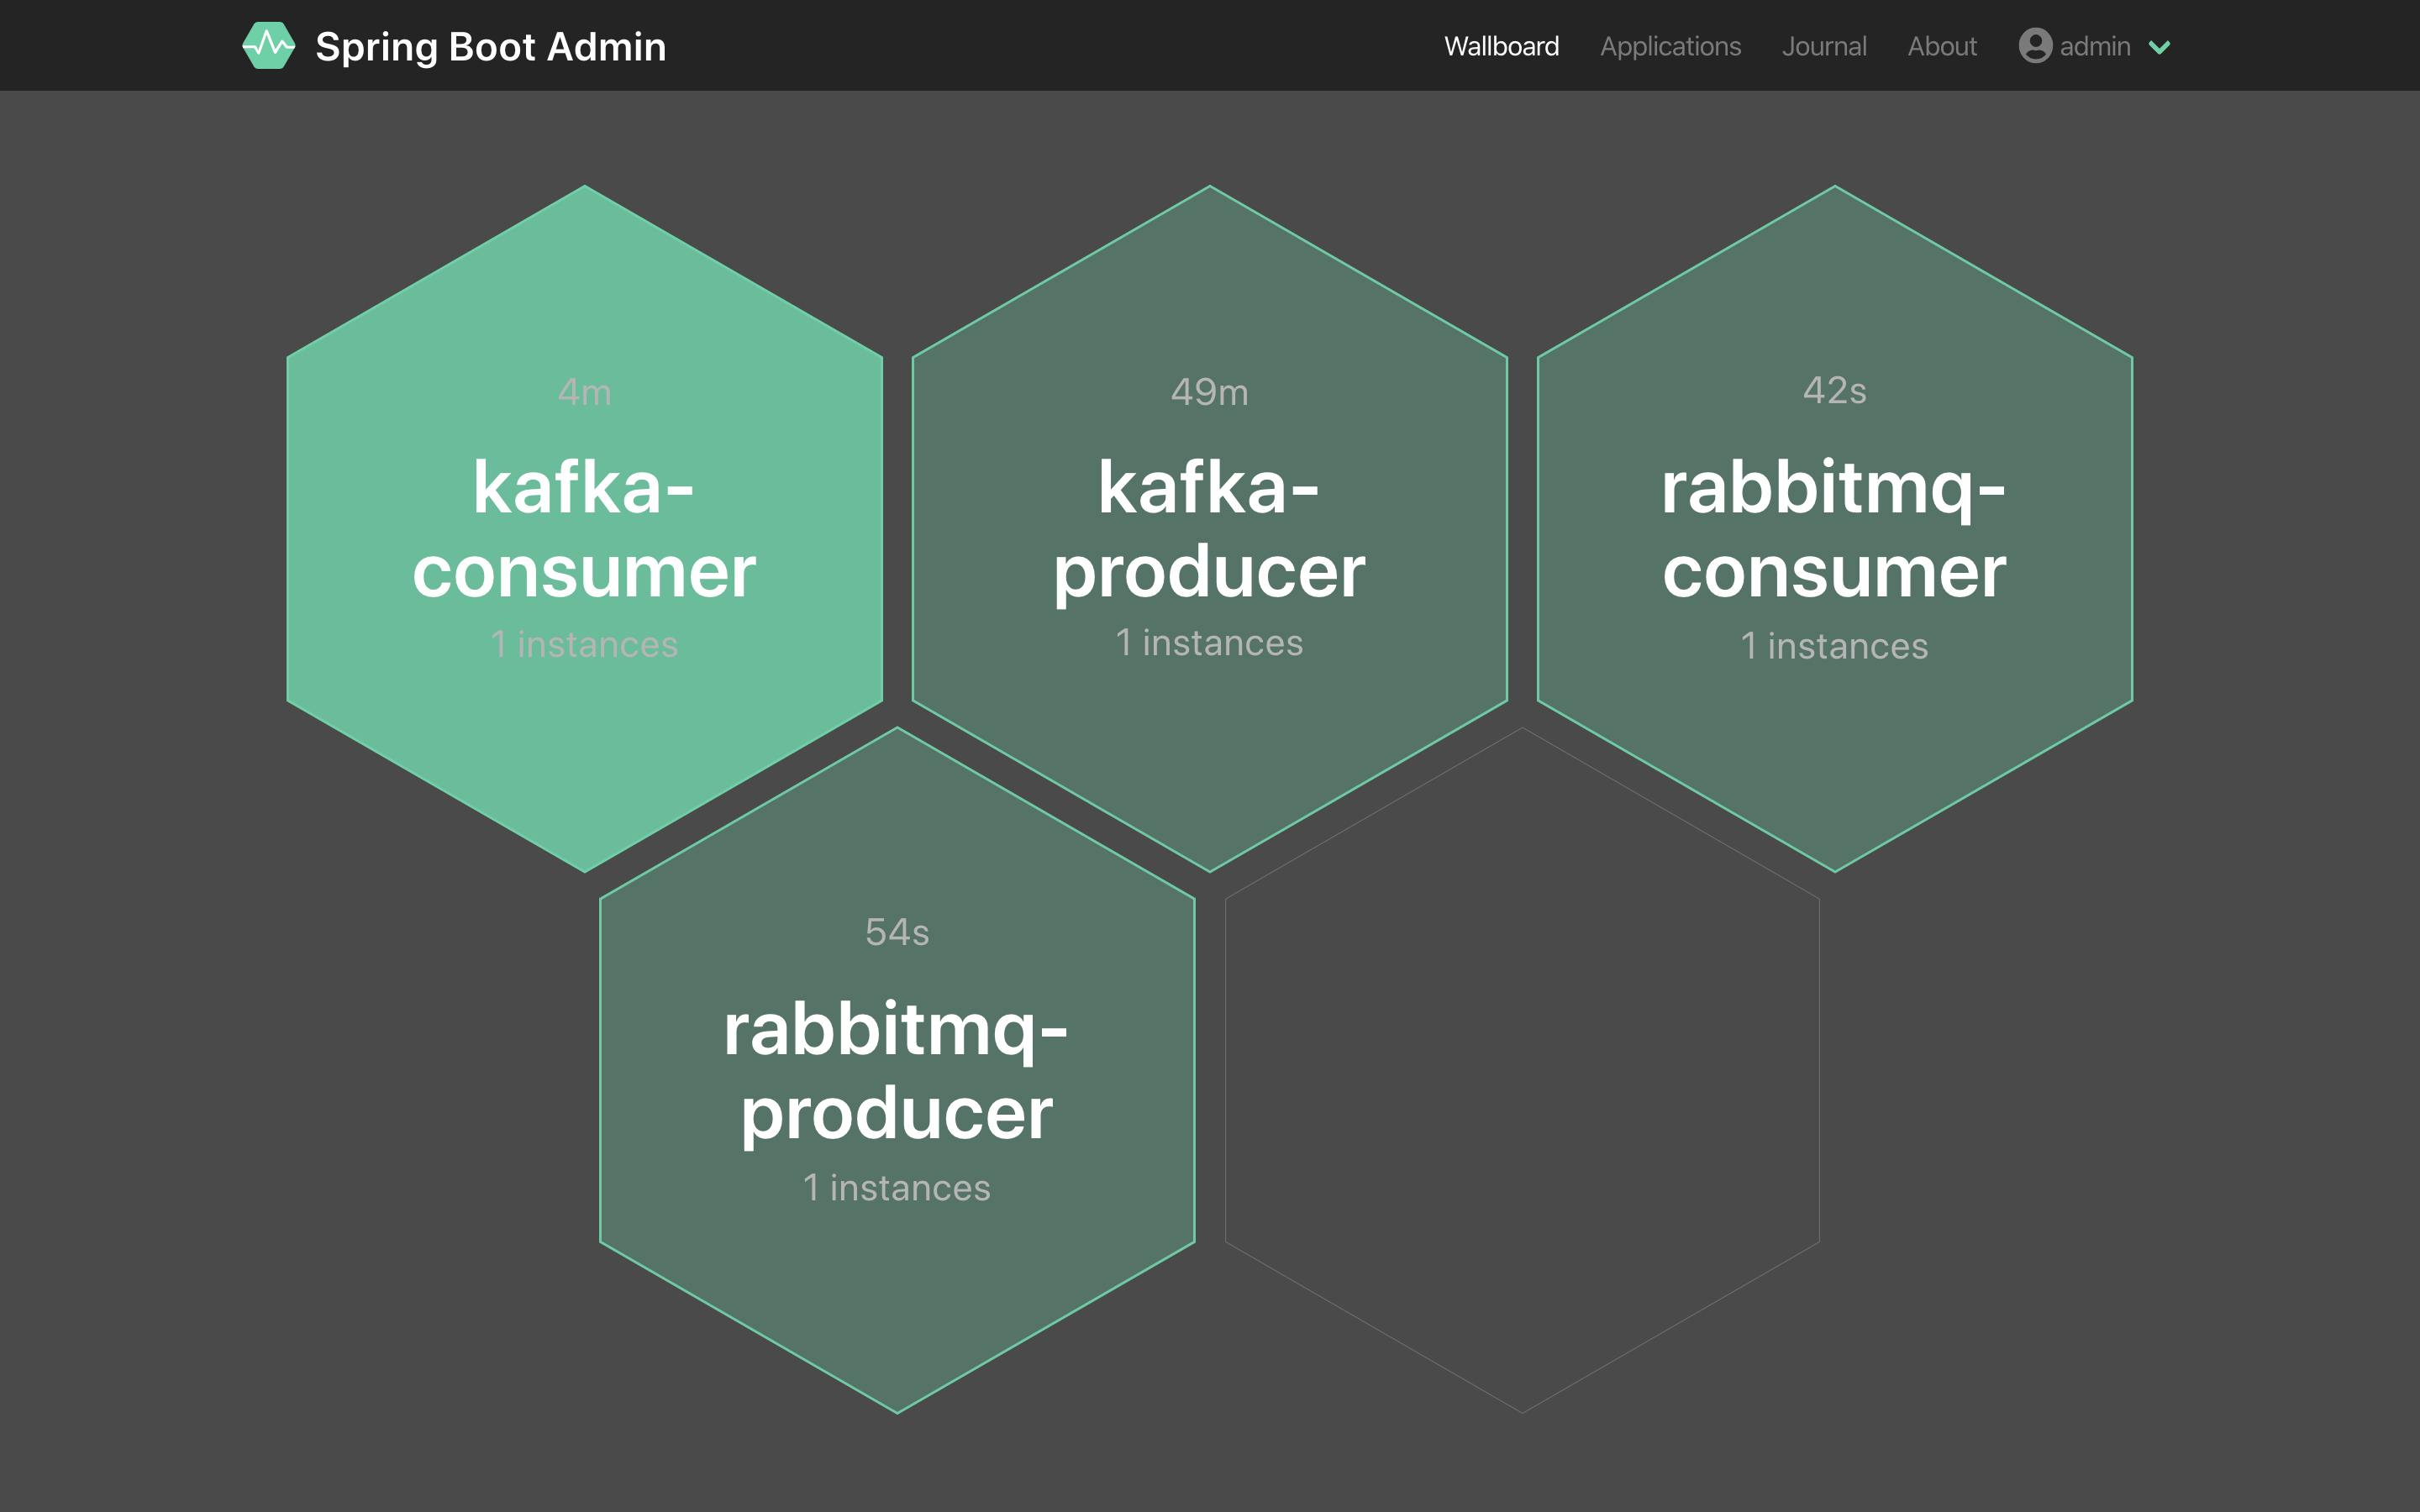Screen dimensions: 2420x1512
Task: Click instances count under kafka-producer
Action: [x=1209, y=643]
